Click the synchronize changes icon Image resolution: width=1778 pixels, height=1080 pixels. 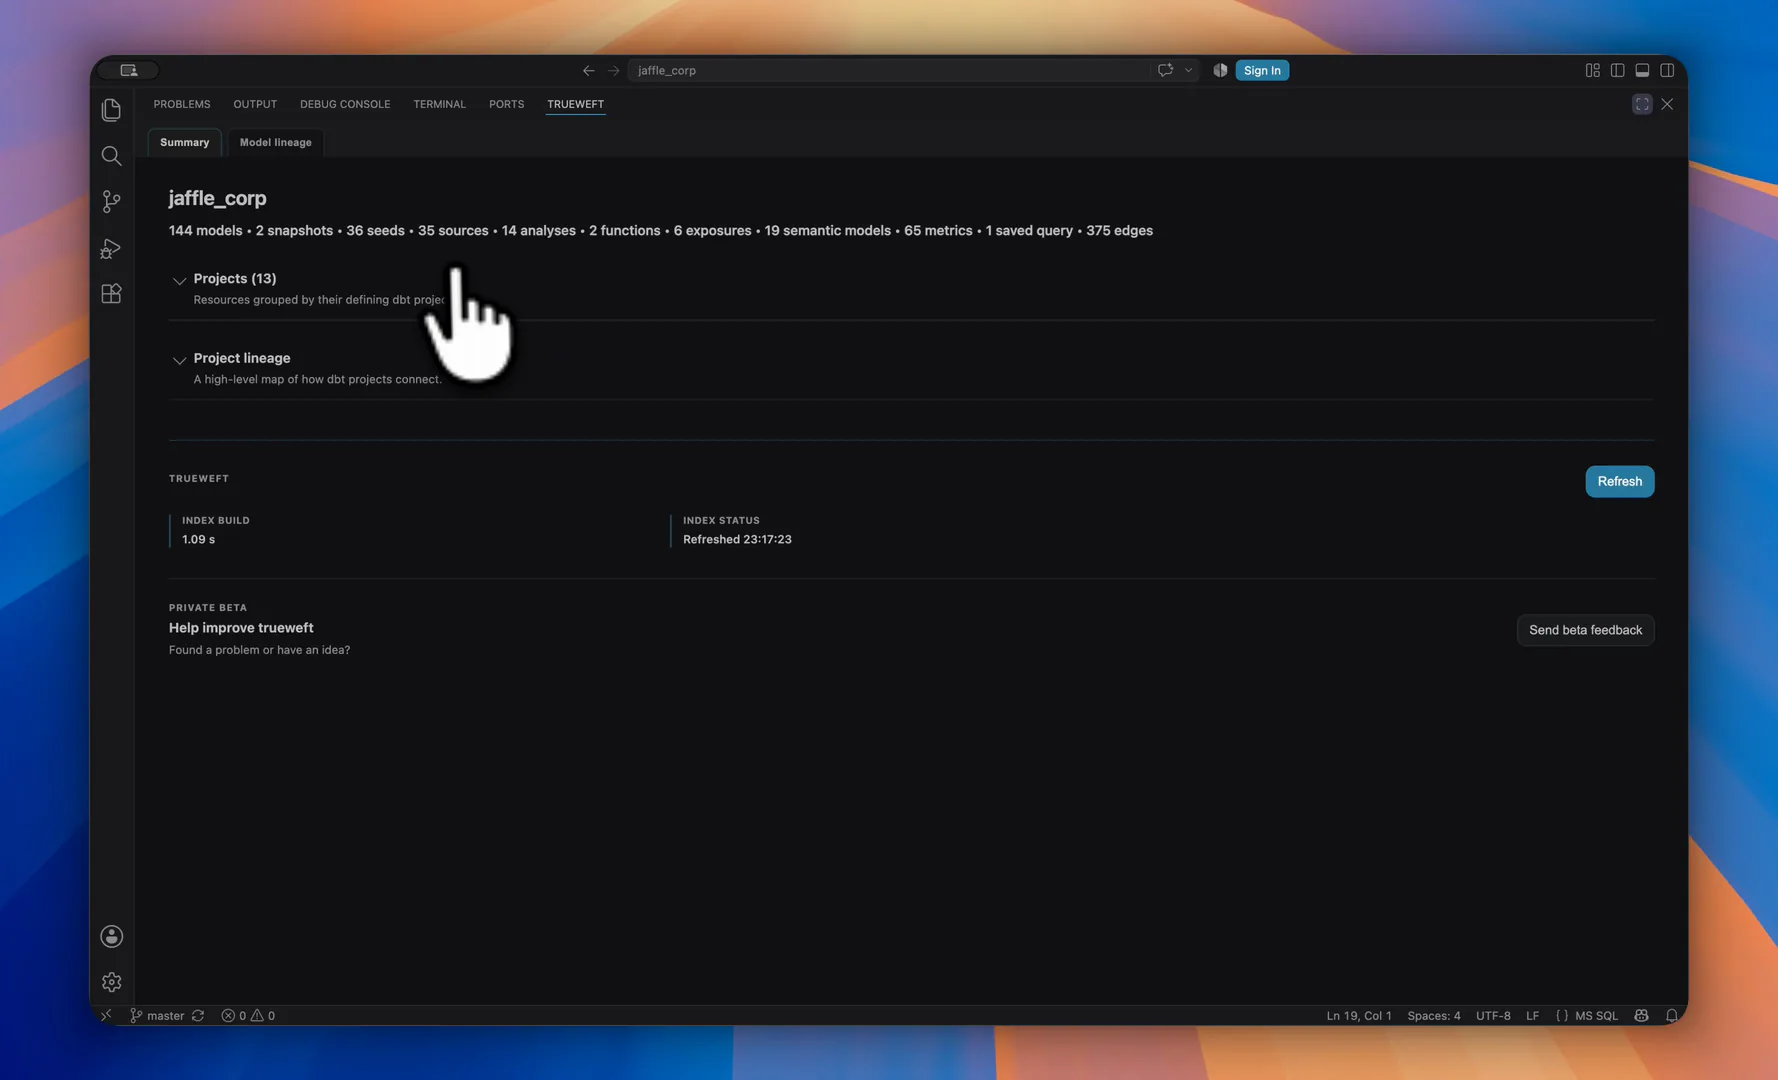[198, 1015]
